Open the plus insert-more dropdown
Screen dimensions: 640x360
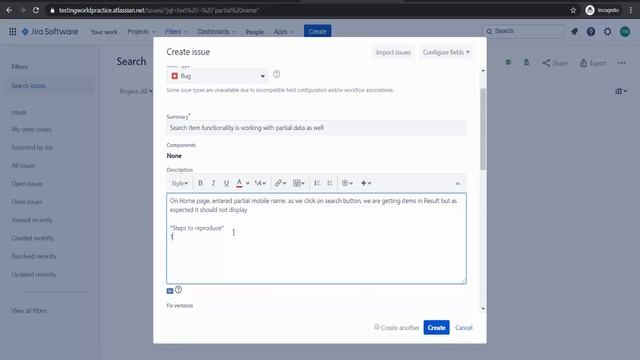point(366,183)
